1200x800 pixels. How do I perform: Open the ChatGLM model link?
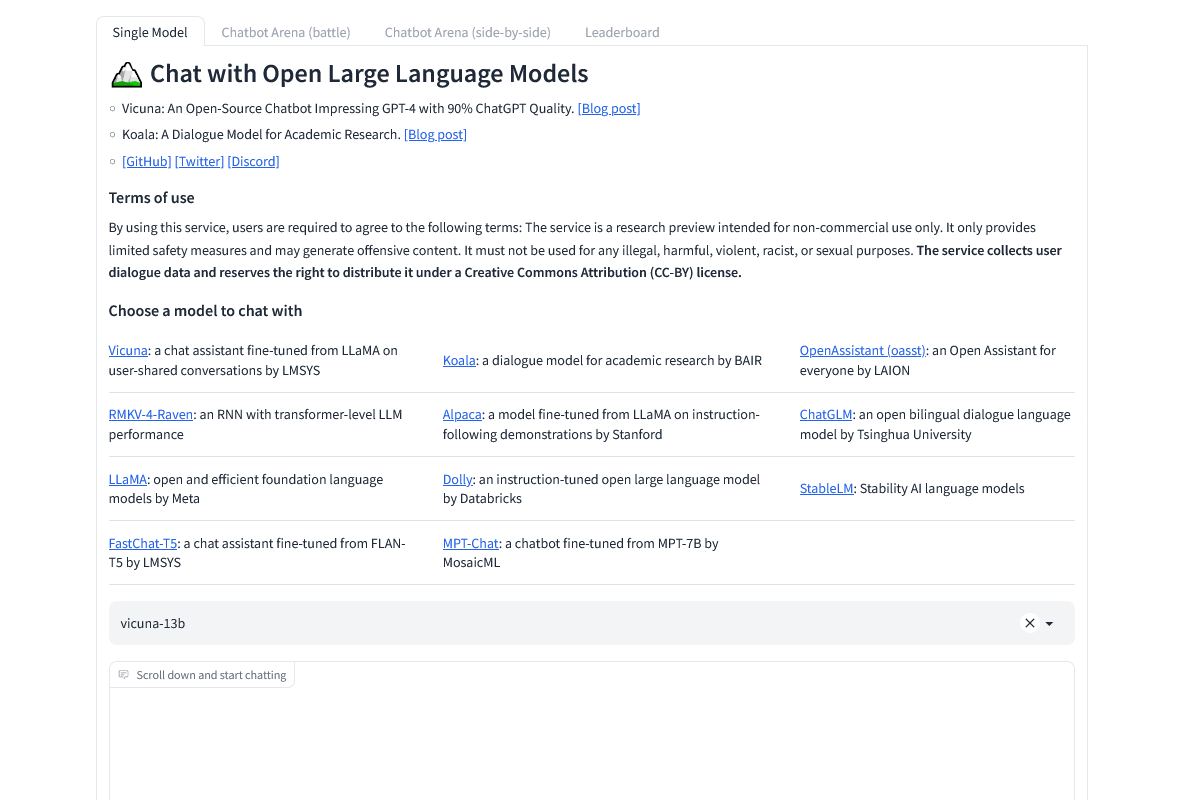point(825,414)
